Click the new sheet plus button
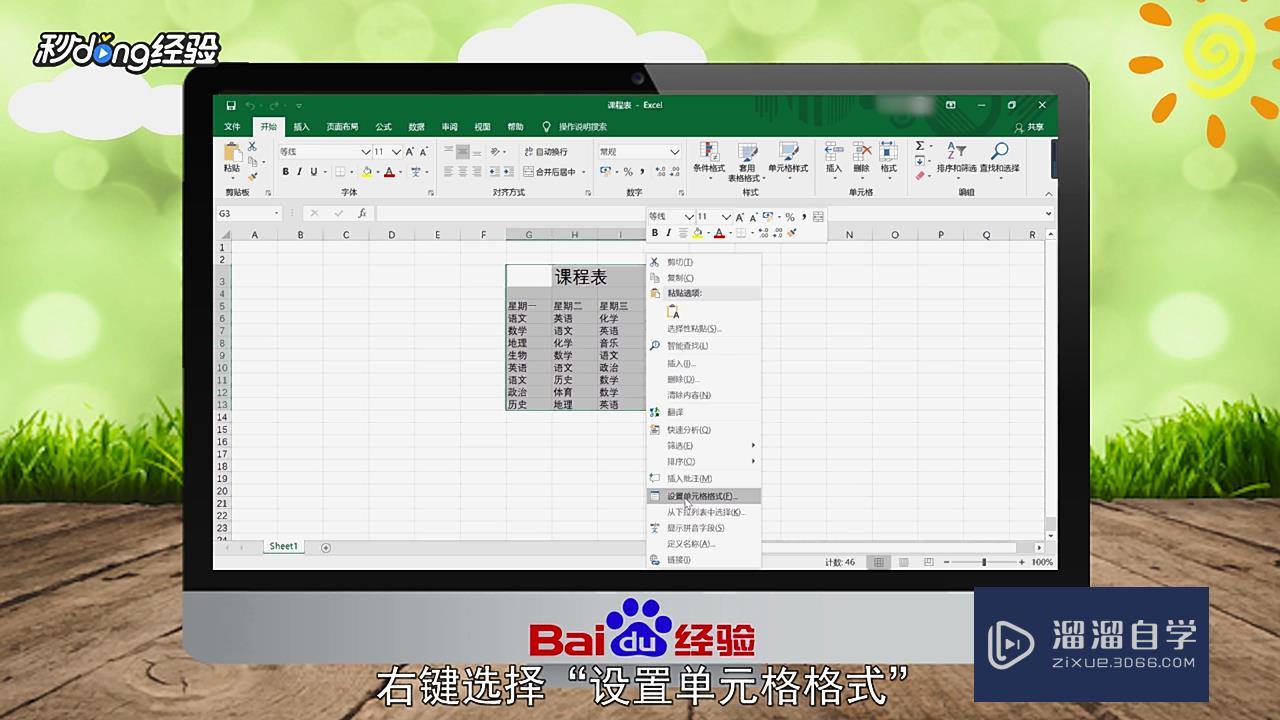1280x720 pixels. 326,547
